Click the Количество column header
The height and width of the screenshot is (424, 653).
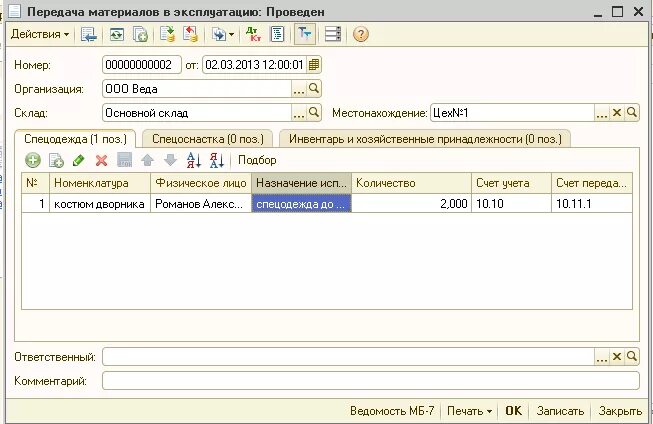pyautogui.click(x=411, y=183)
